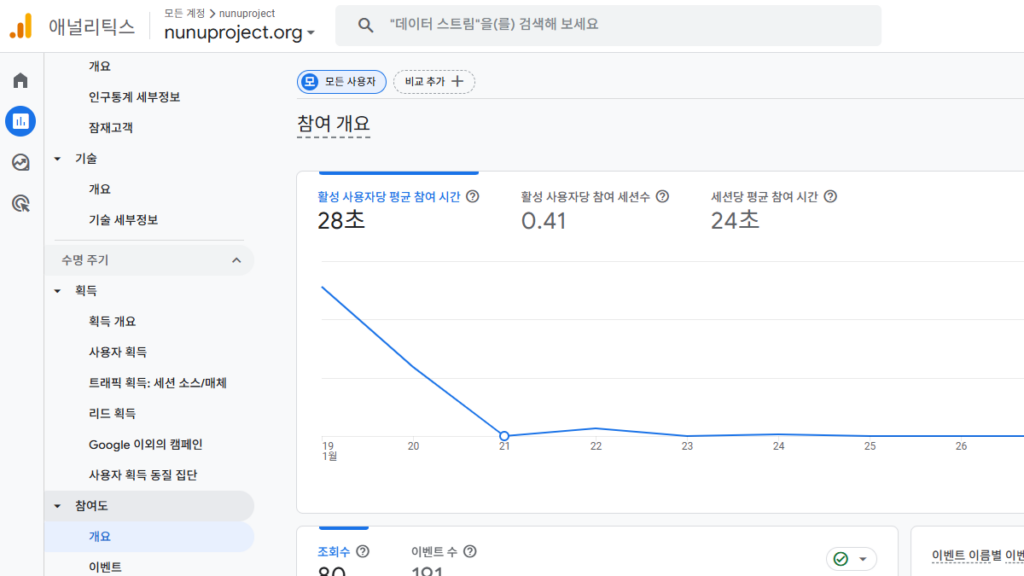Click the 비교 추가 button

434,82
